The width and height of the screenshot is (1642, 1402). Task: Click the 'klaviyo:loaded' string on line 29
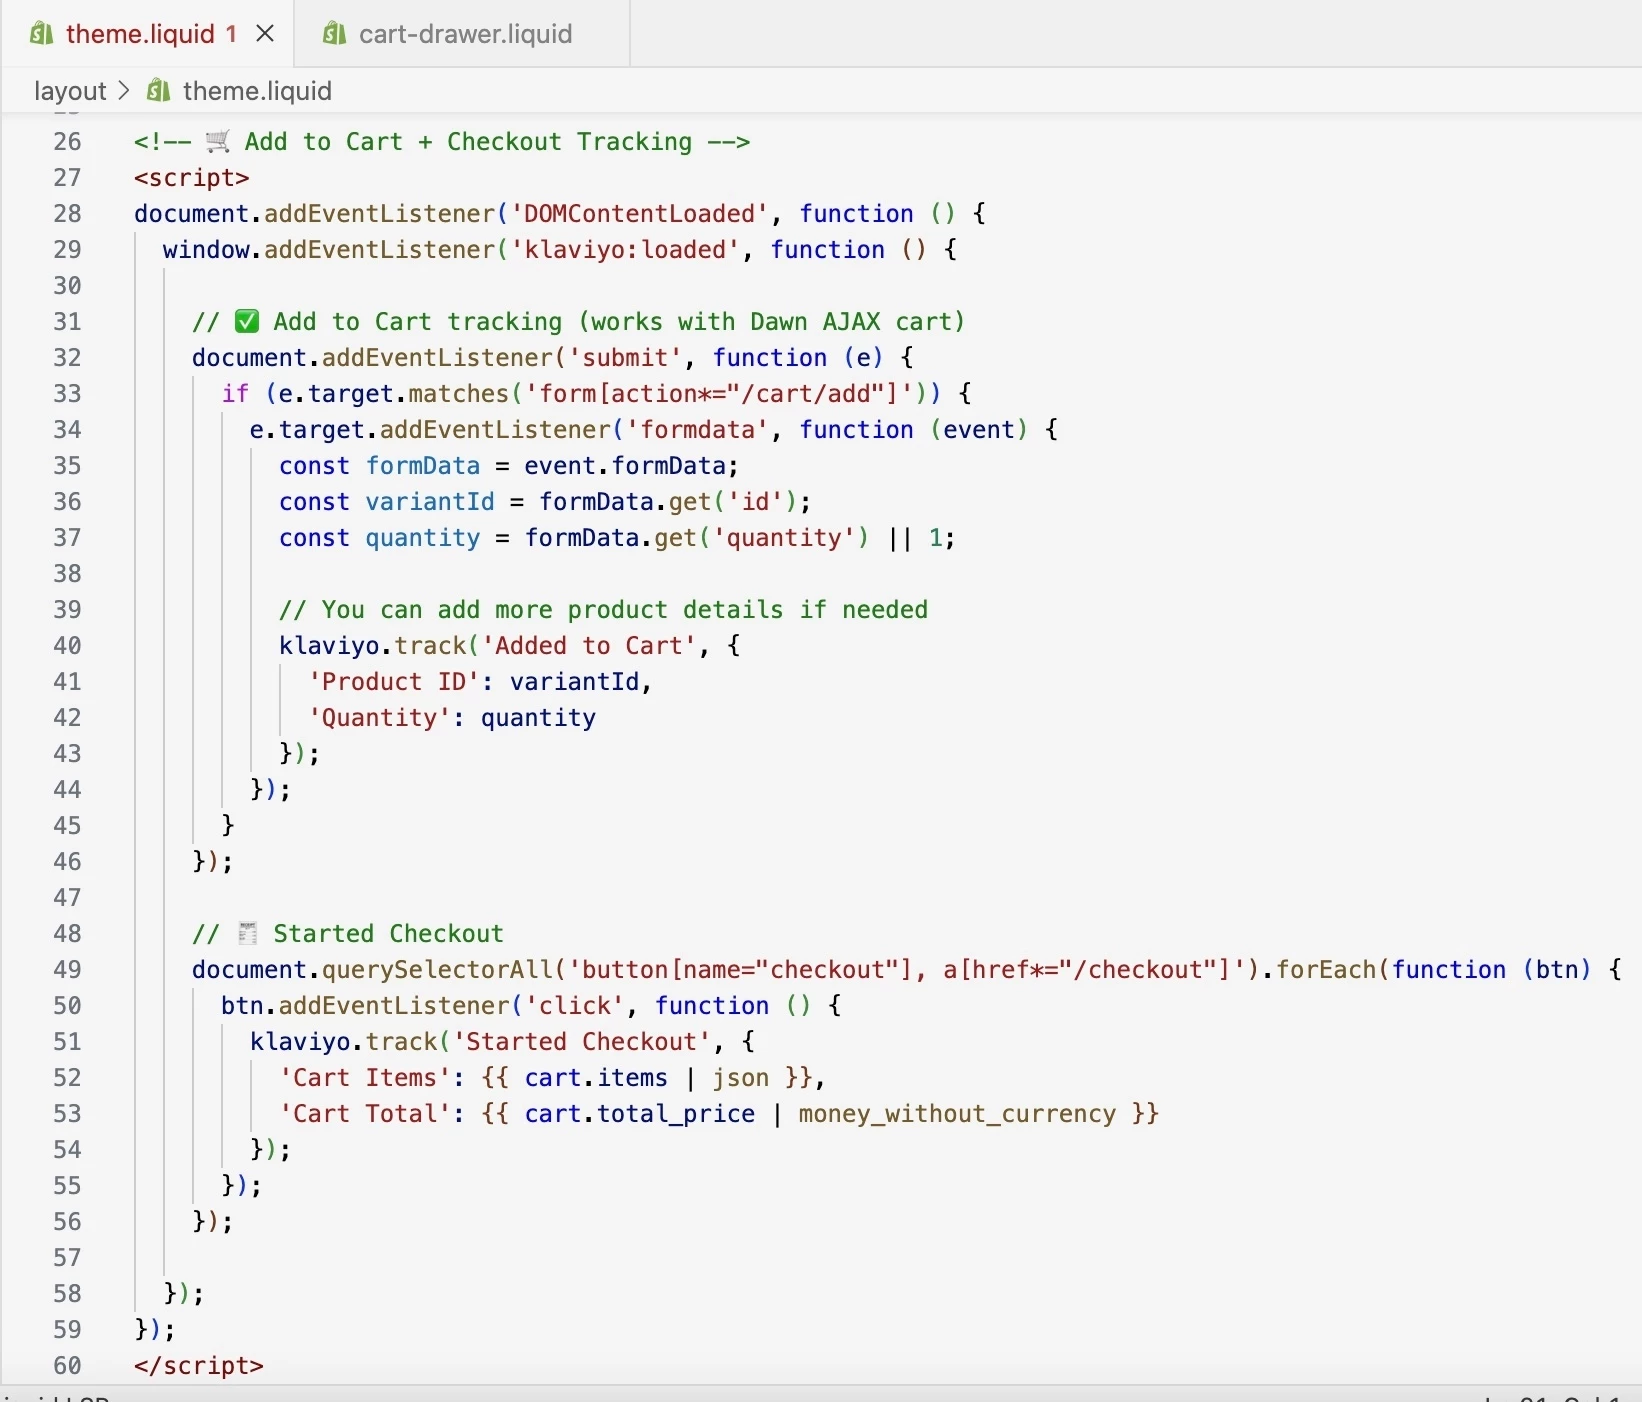625,250
